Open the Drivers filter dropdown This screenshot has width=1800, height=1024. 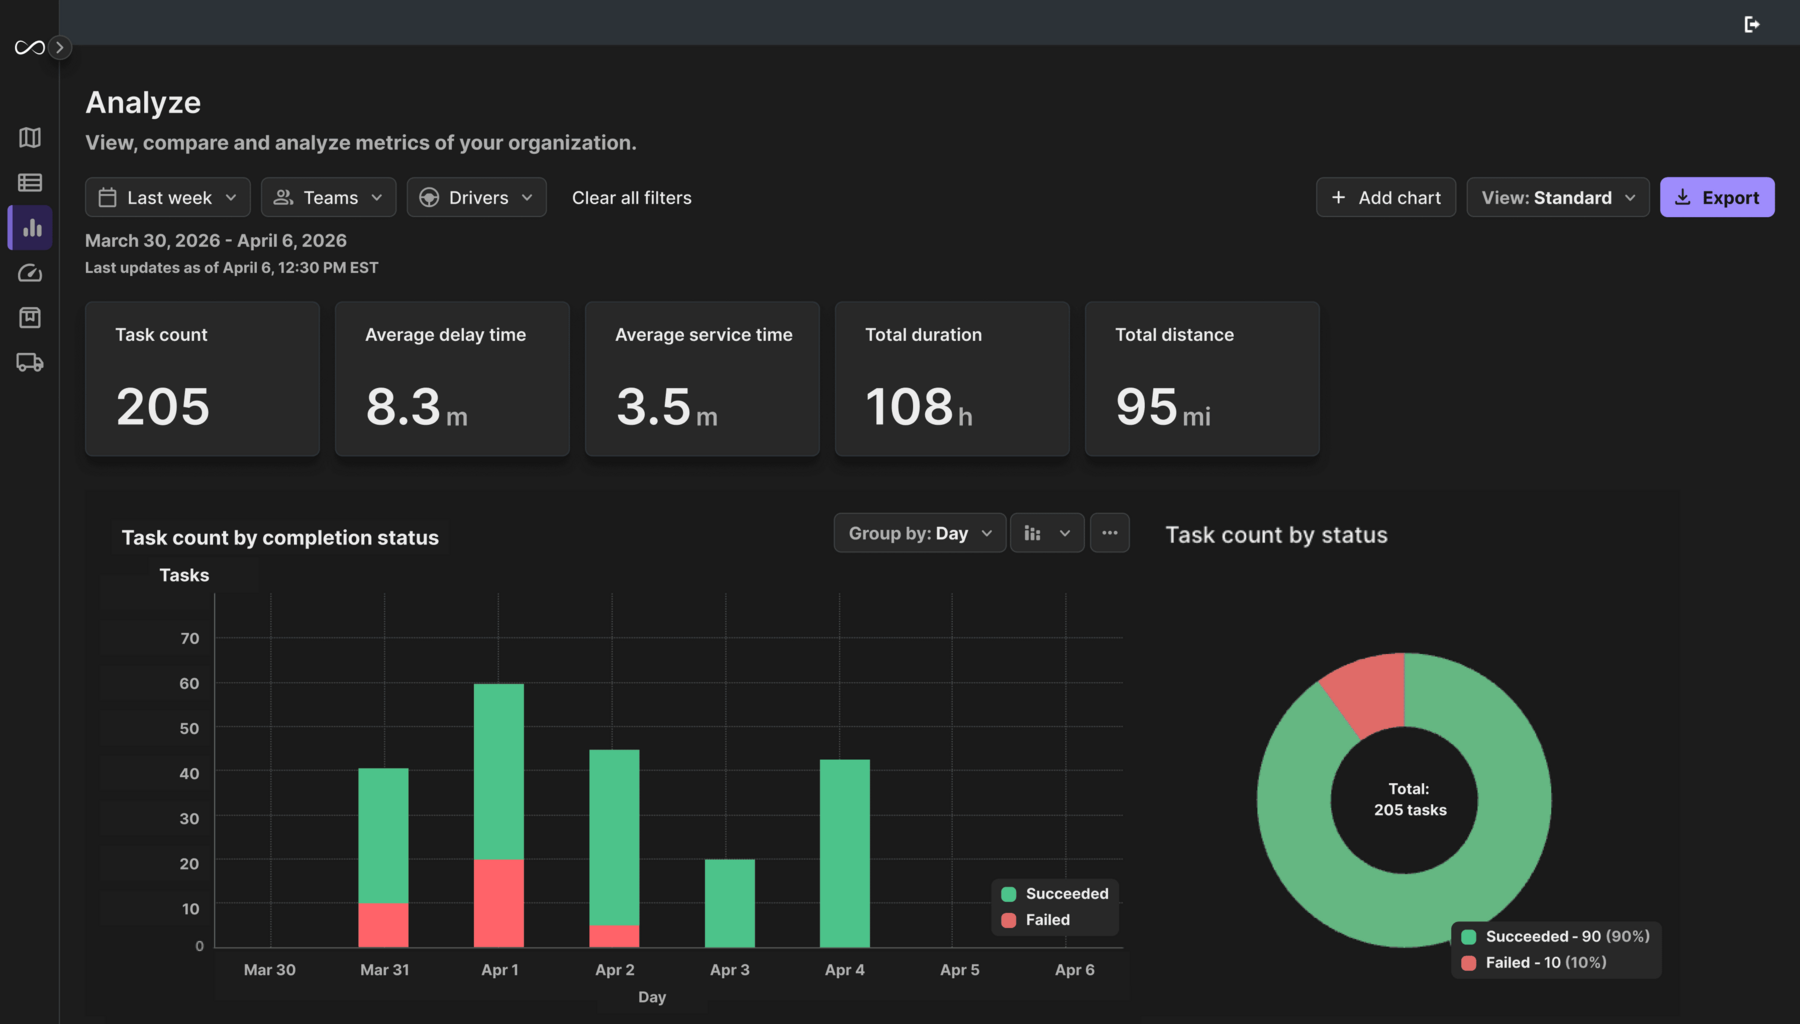click(476, 197)
